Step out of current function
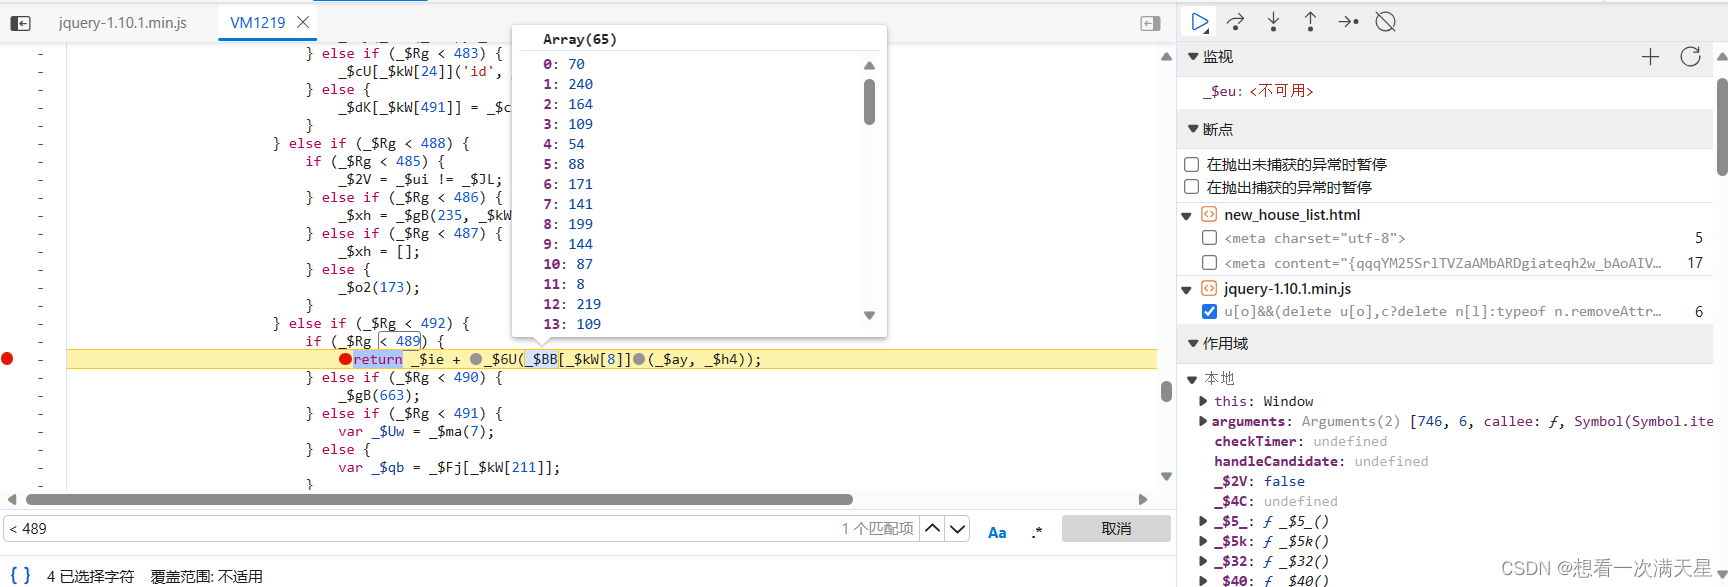The height and width of the screenshot is (587, 1728). pyautogui.click(x=1310, y=22)
